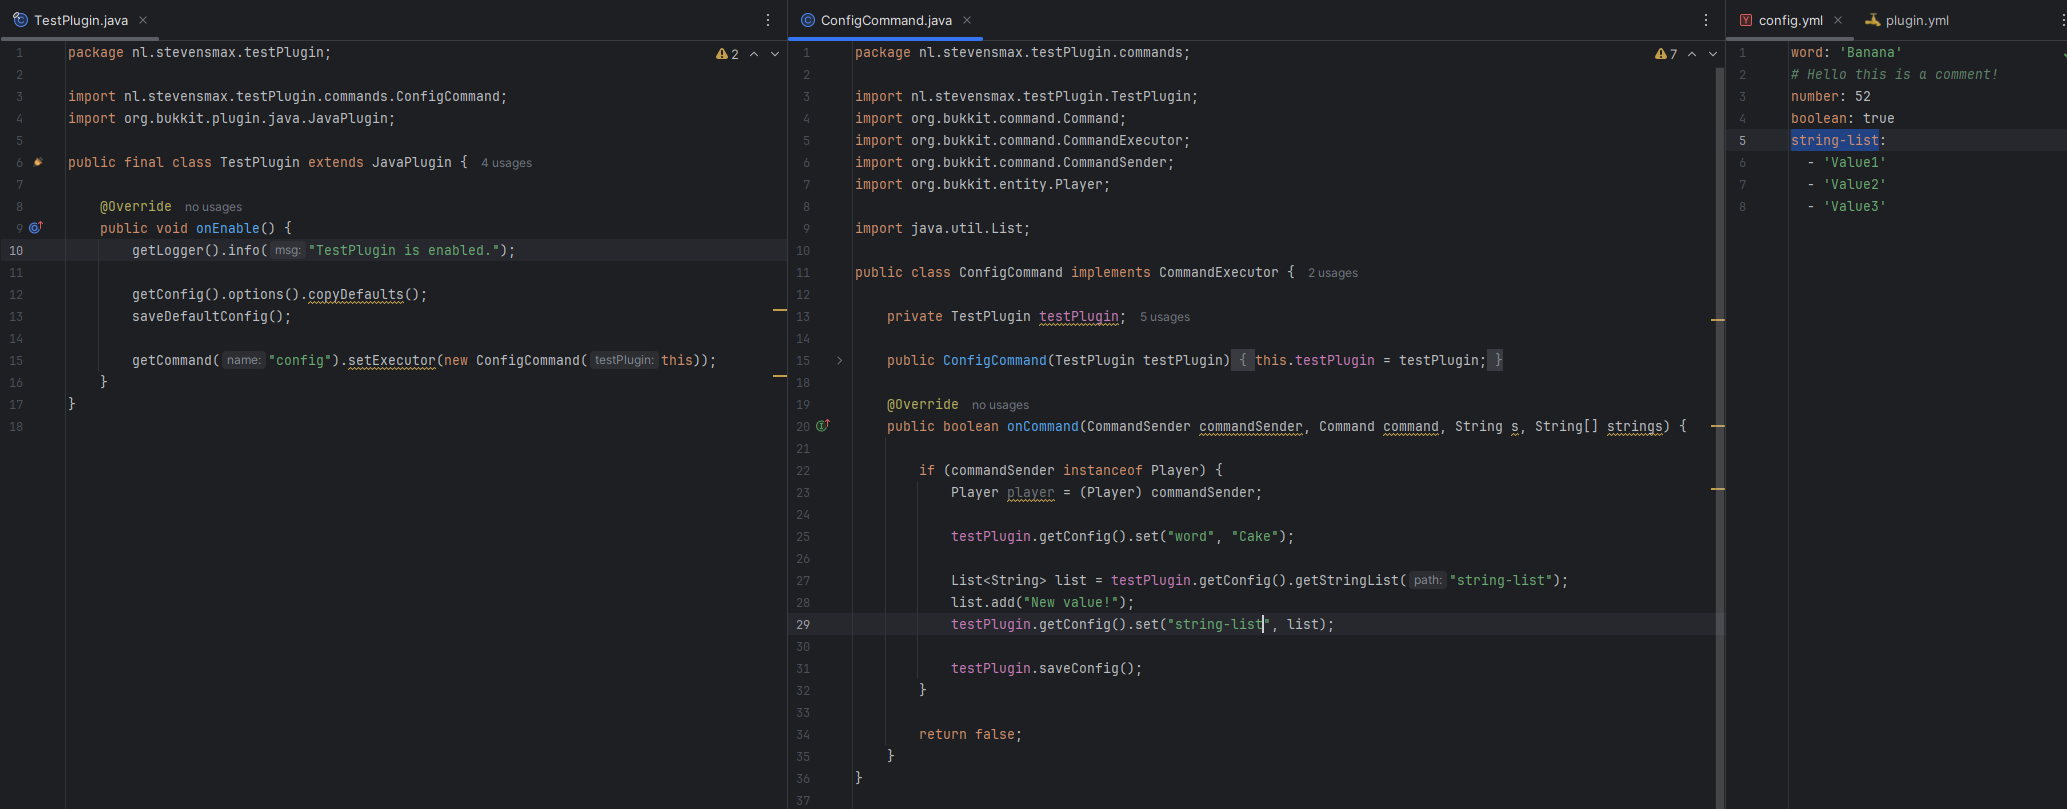
Task: Open the tab options menu for the TestPlugin.java pane
Action: 768,20
